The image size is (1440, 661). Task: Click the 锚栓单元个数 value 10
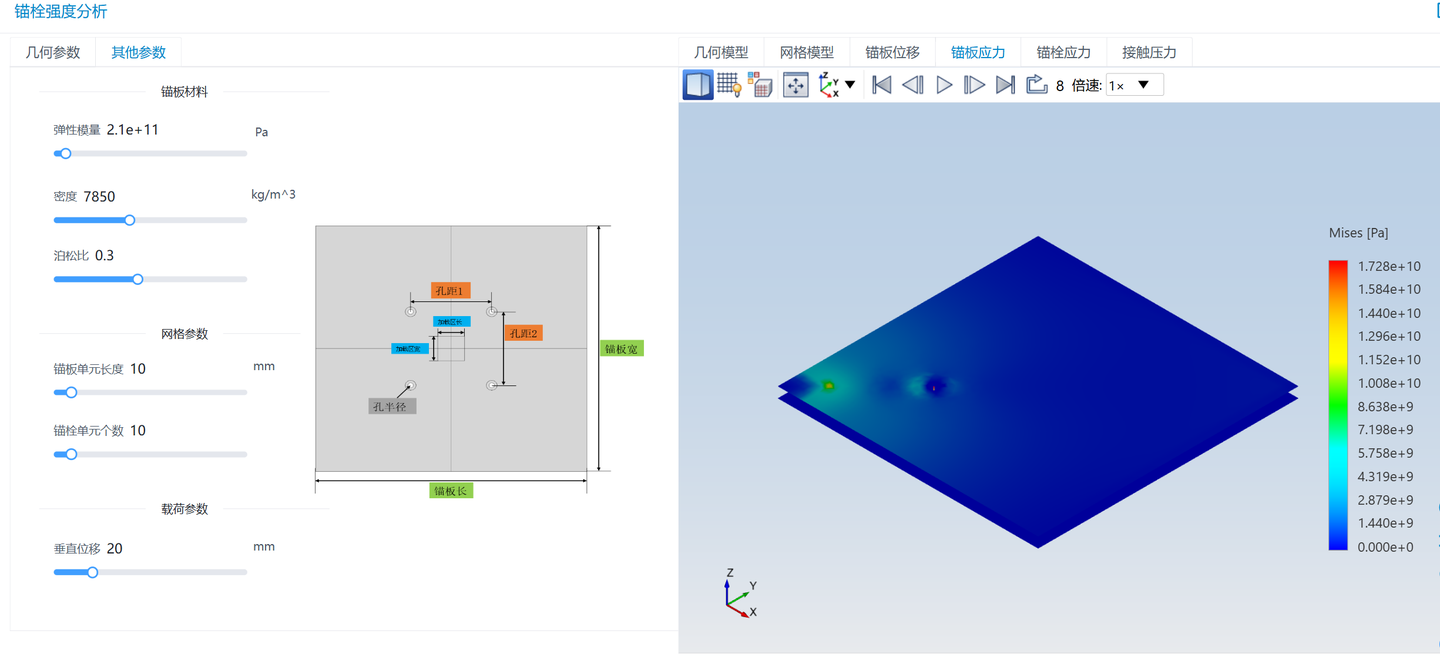[138, 430]
